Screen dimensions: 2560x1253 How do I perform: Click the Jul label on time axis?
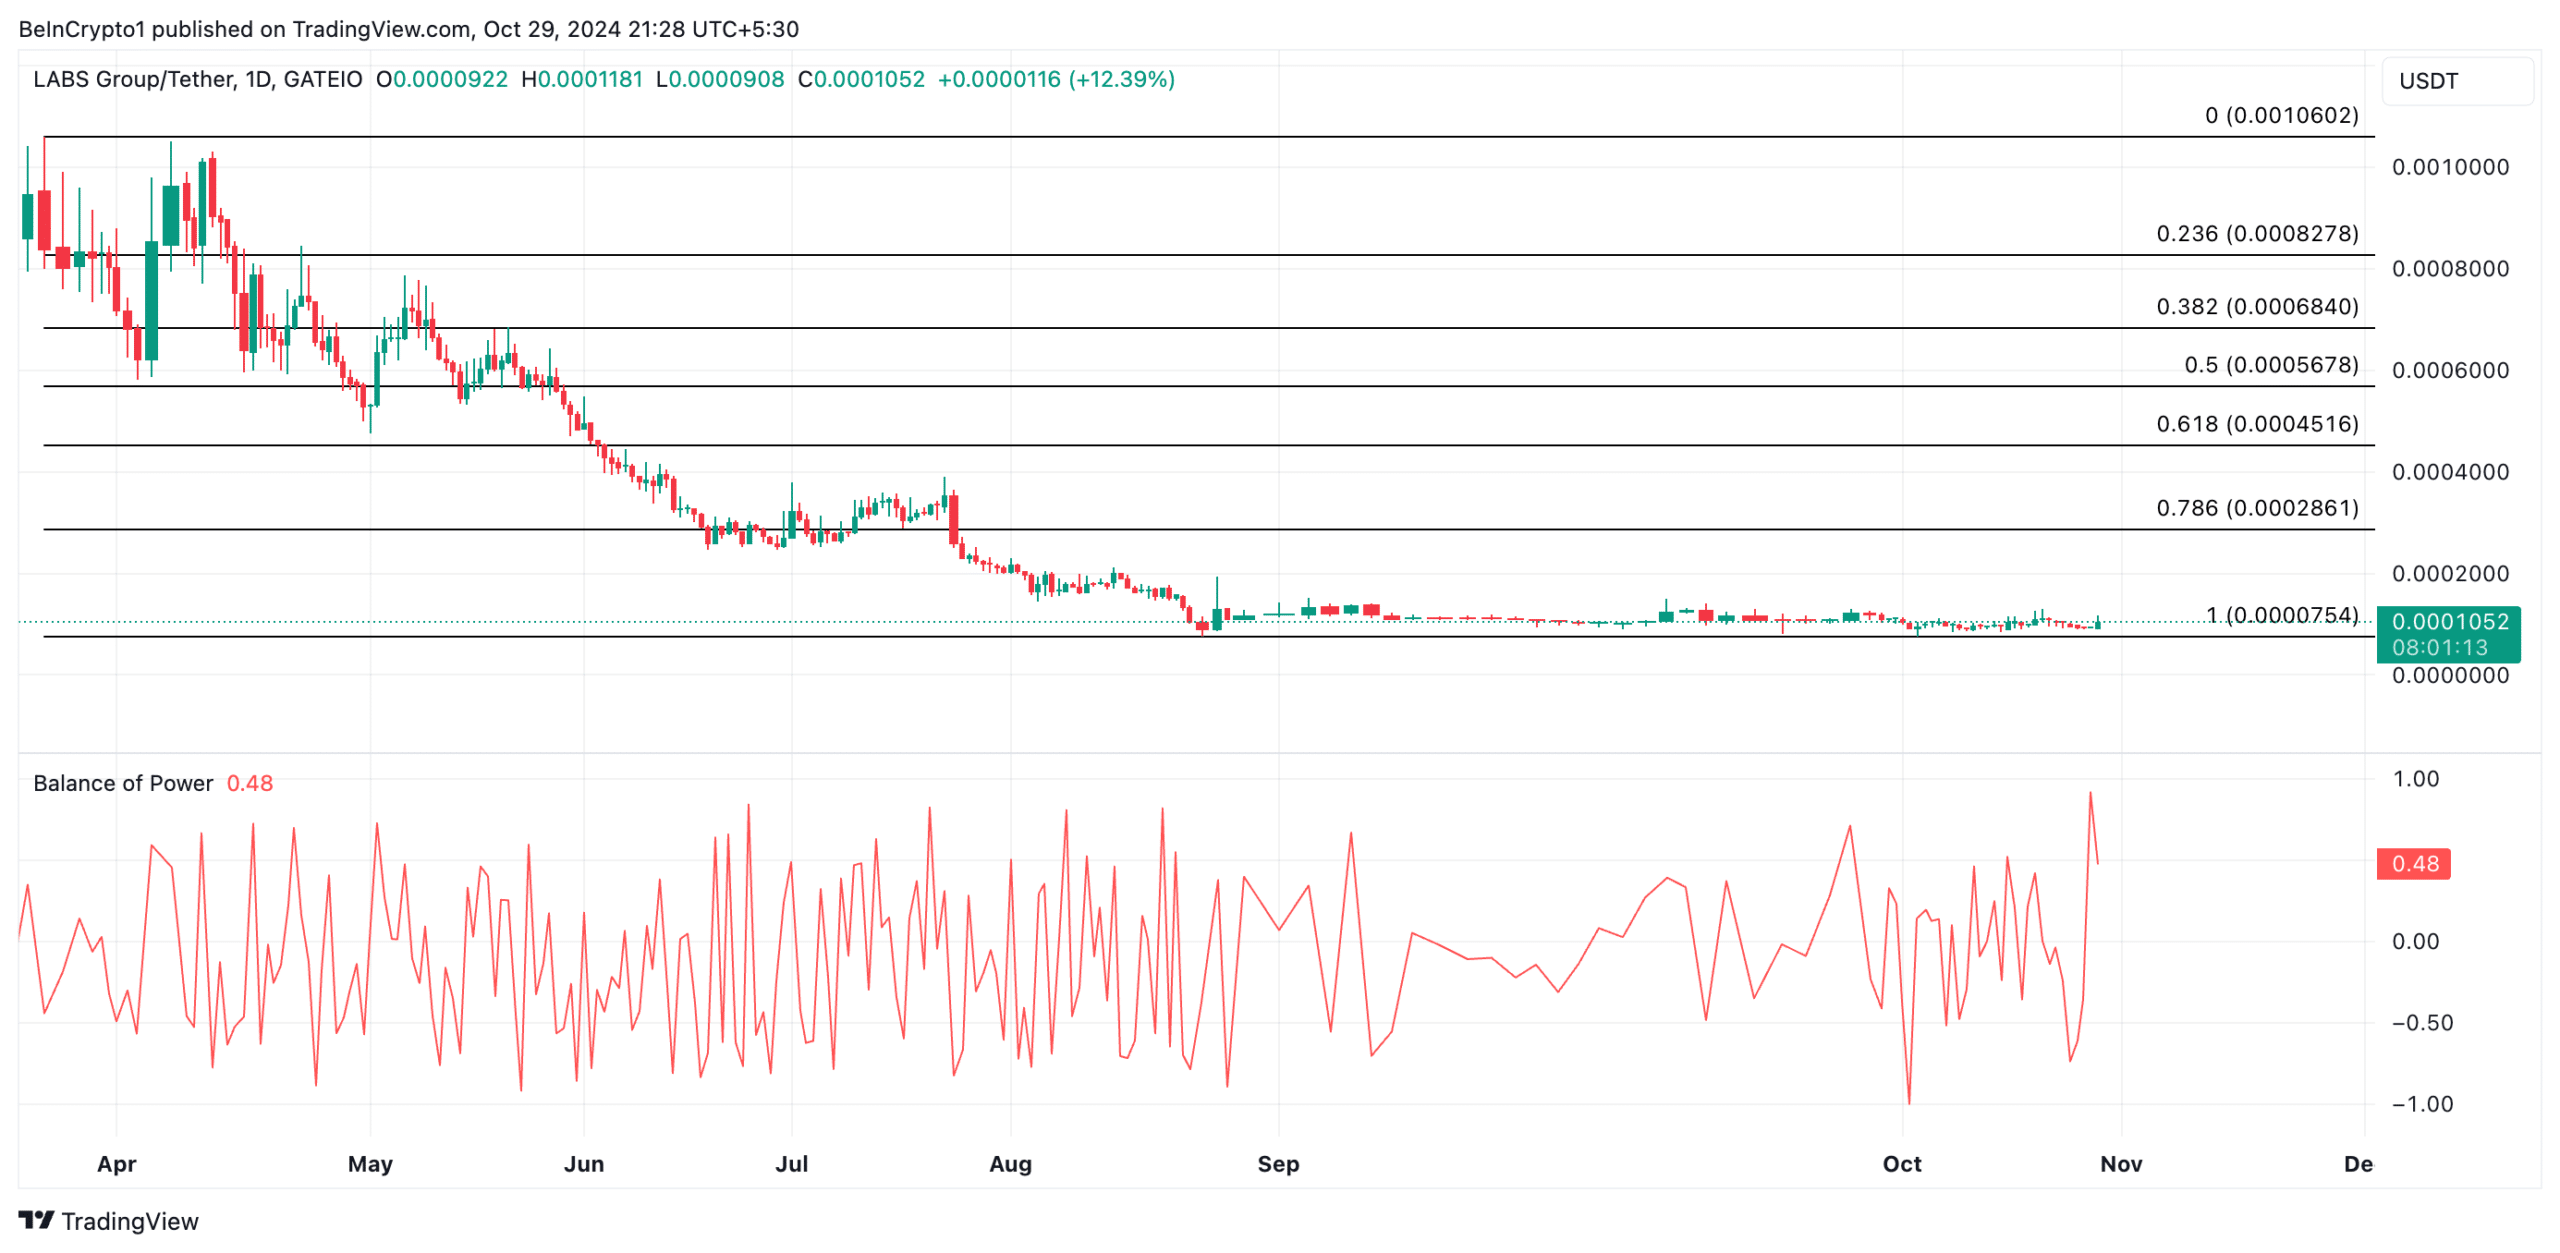tap(791, 1163)
